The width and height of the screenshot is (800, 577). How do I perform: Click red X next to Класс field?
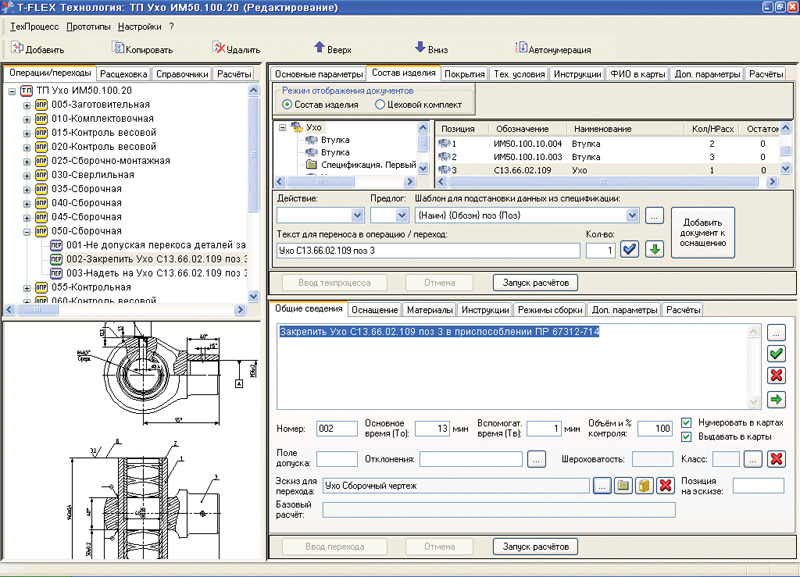click(776, 459)
